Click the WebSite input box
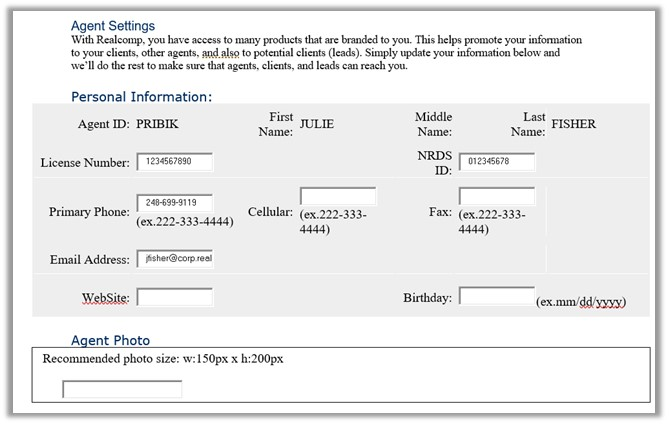 click(175, 297)
